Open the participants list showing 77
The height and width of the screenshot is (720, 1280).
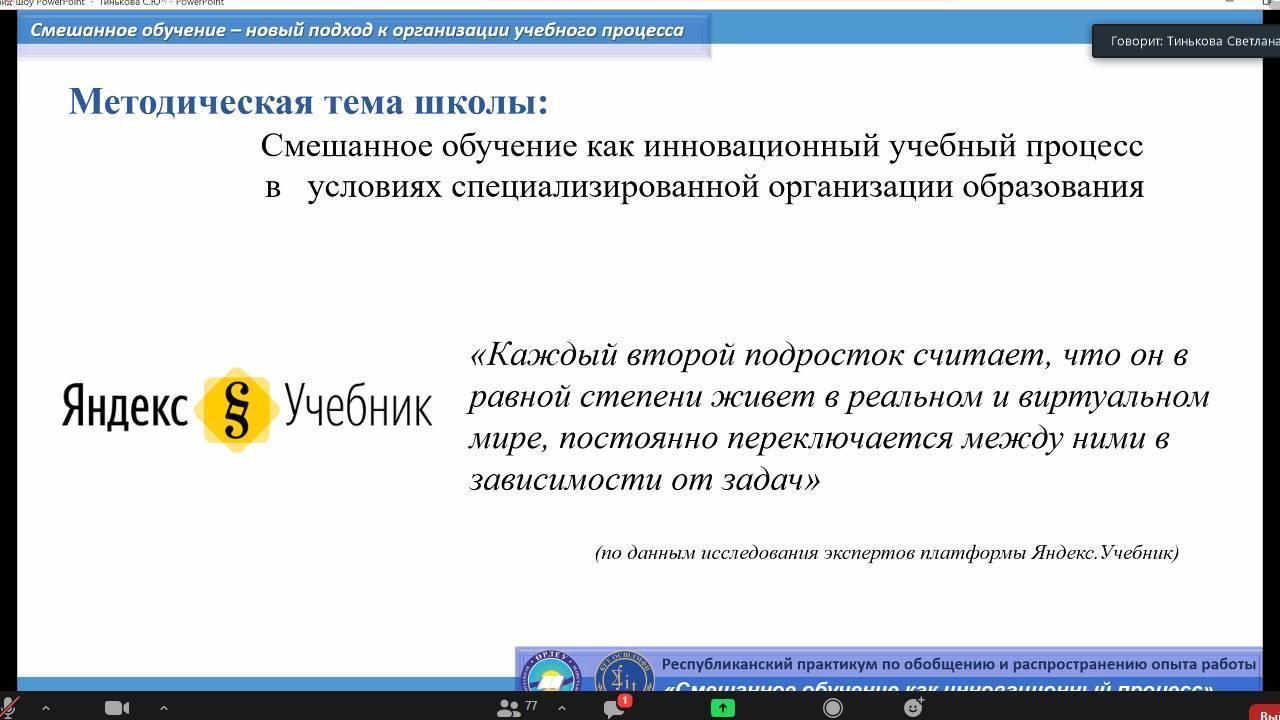[517, 708]
